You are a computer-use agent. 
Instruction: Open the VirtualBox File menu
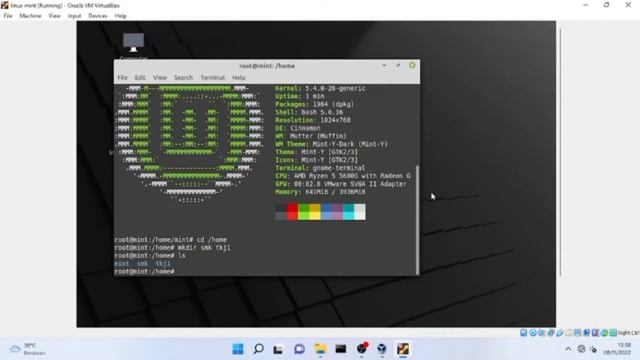[8, 16]
